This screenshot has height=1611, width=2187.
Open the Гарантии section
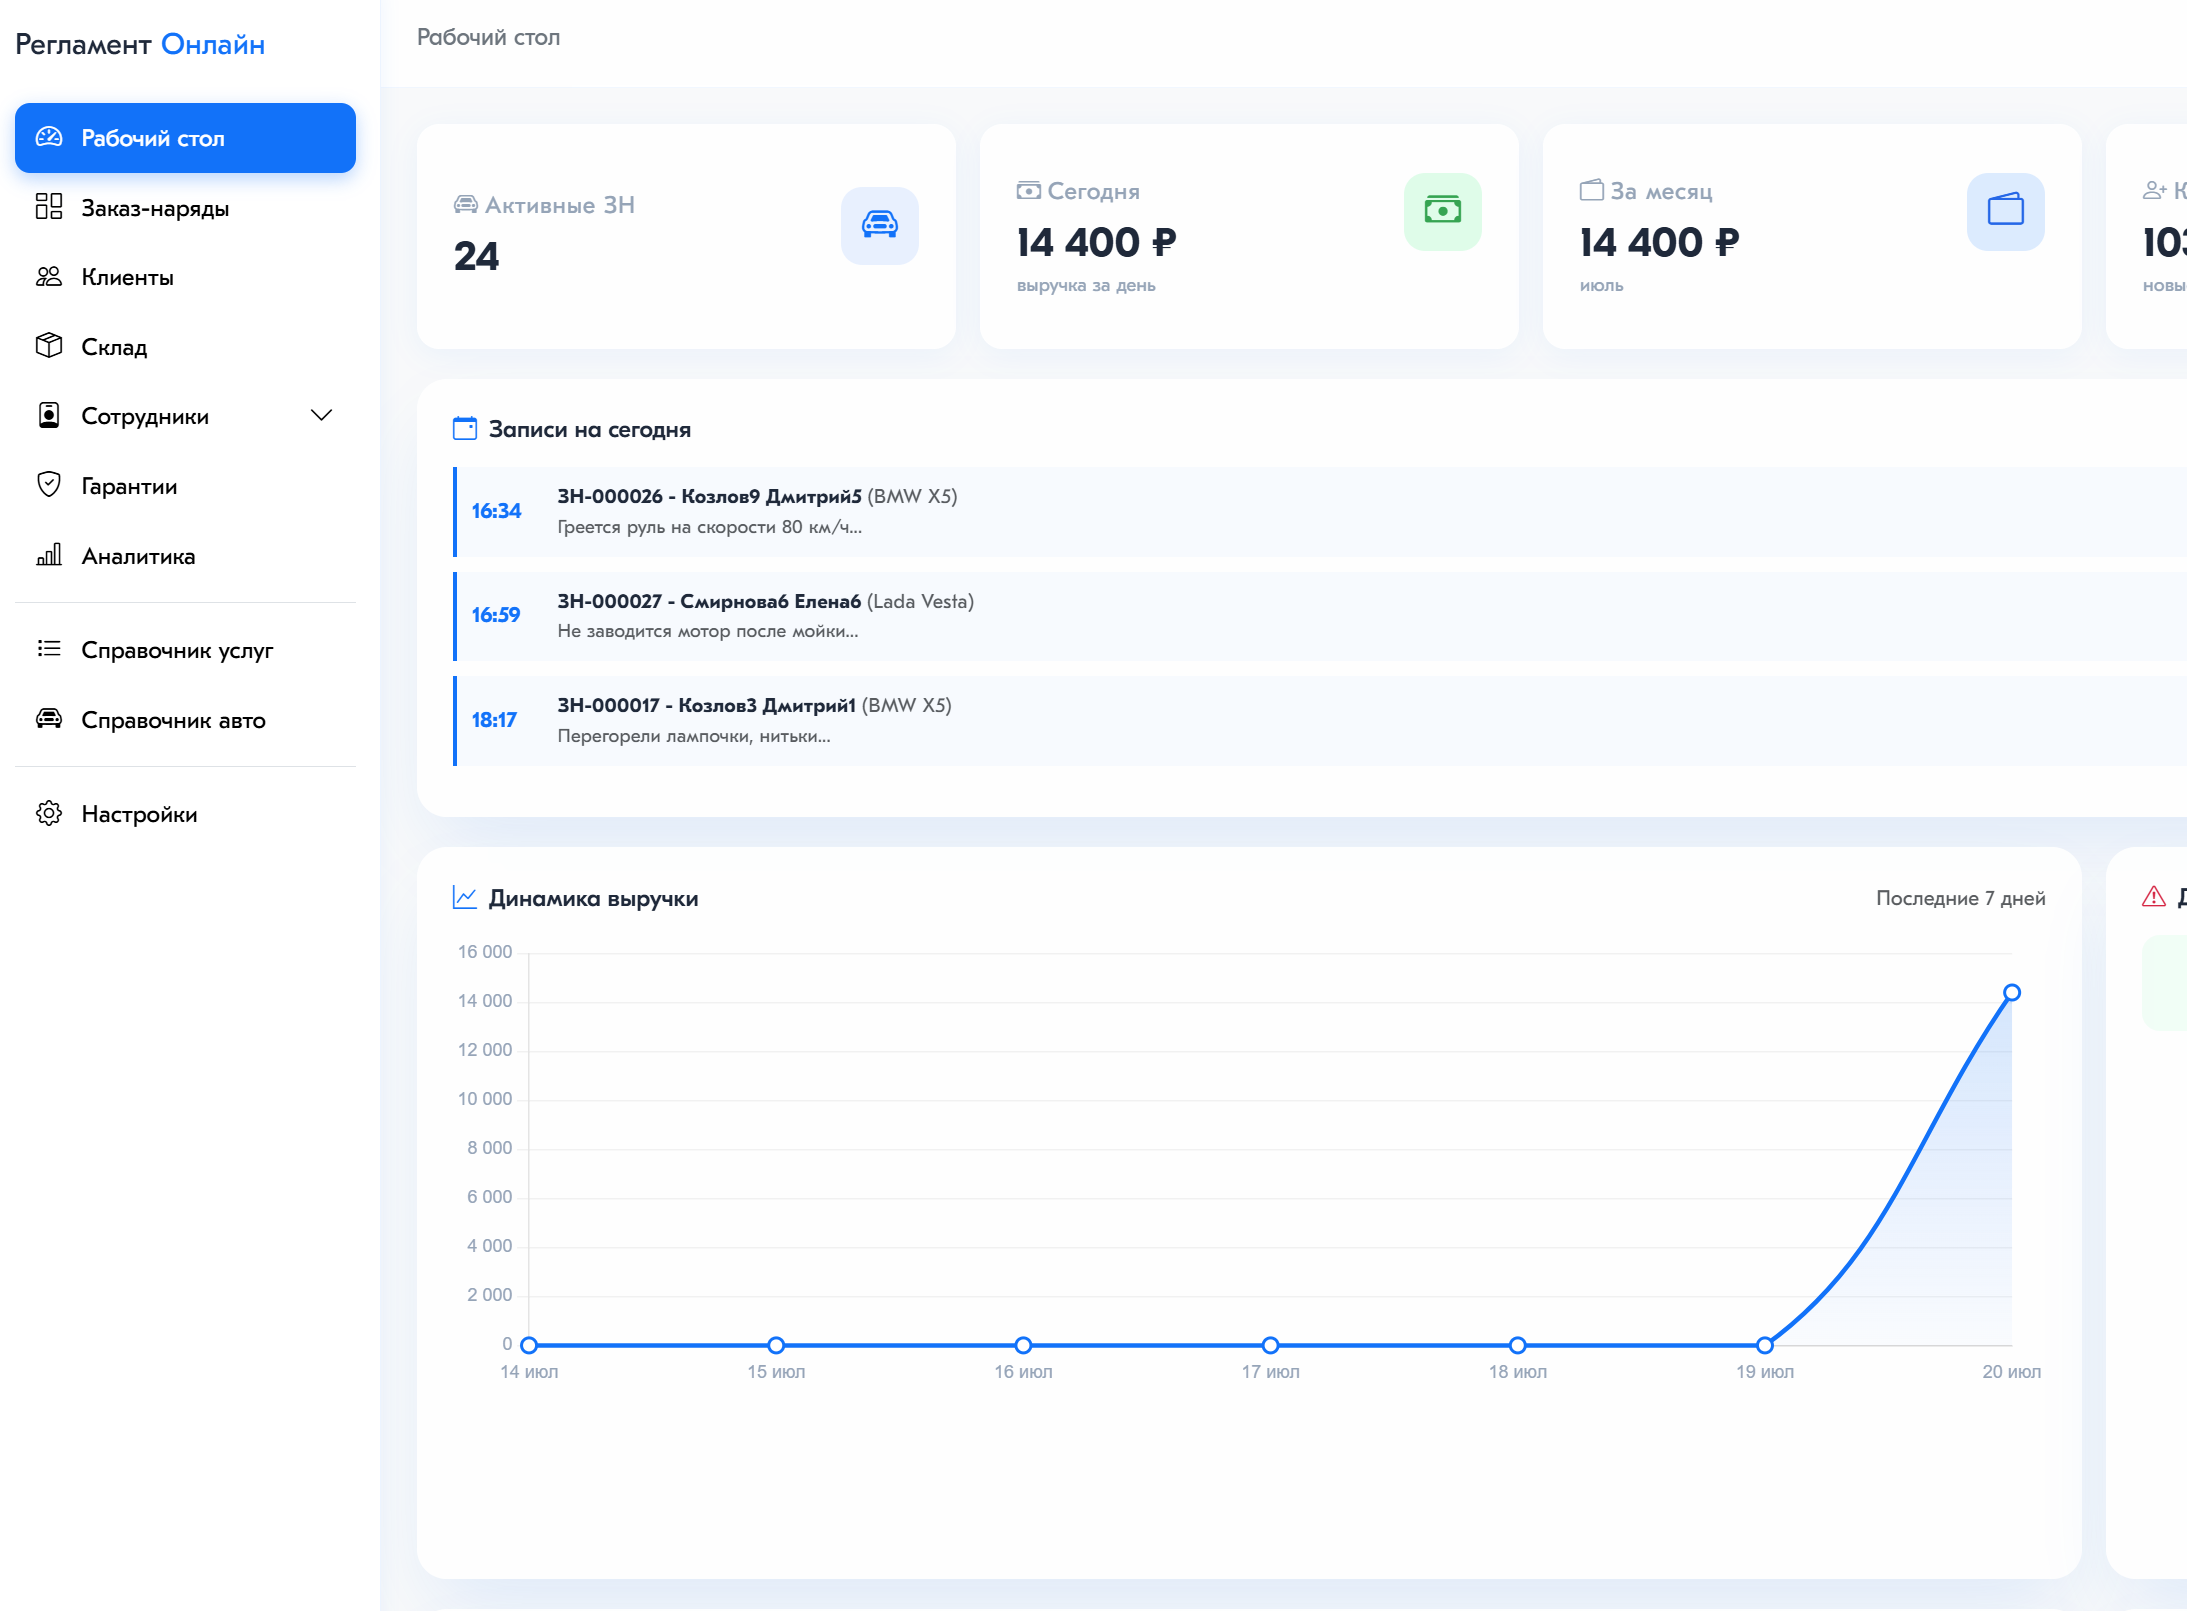pyautogui.click(x=185, y=485)
